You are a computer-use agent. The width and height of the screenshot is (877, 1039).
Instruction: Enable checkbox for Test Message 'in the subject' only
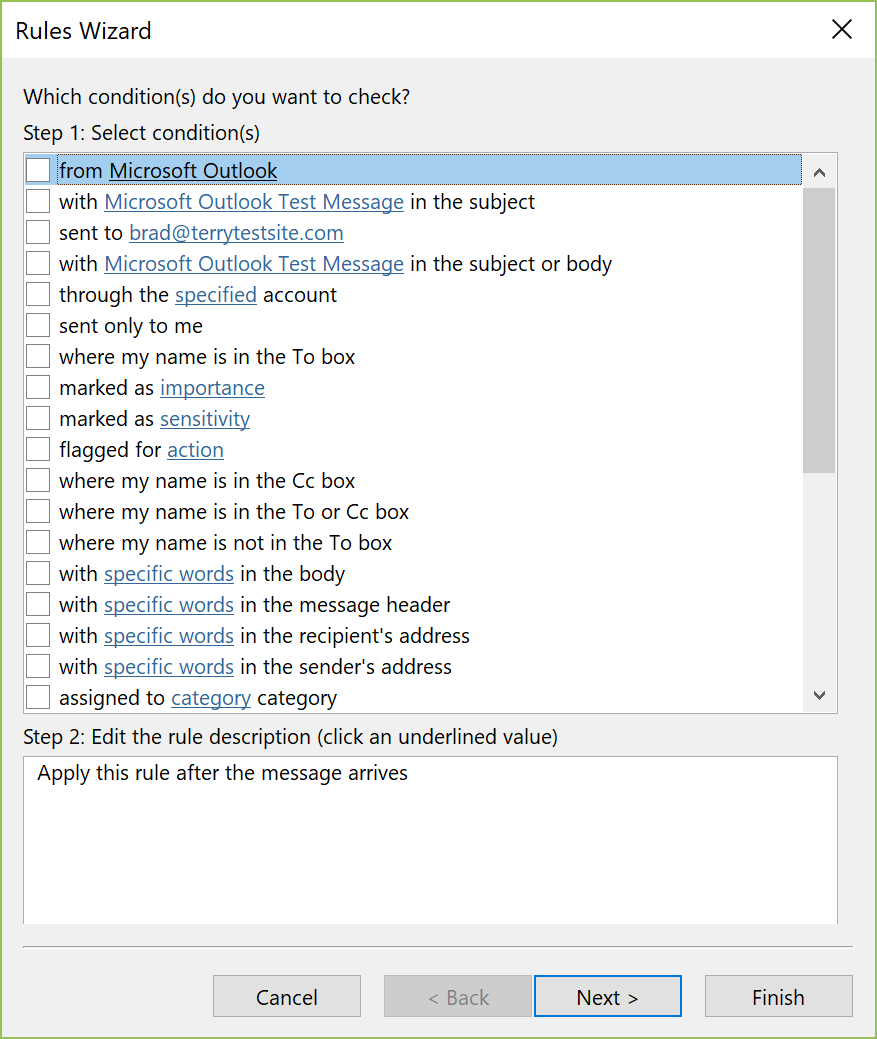point(38,201)
